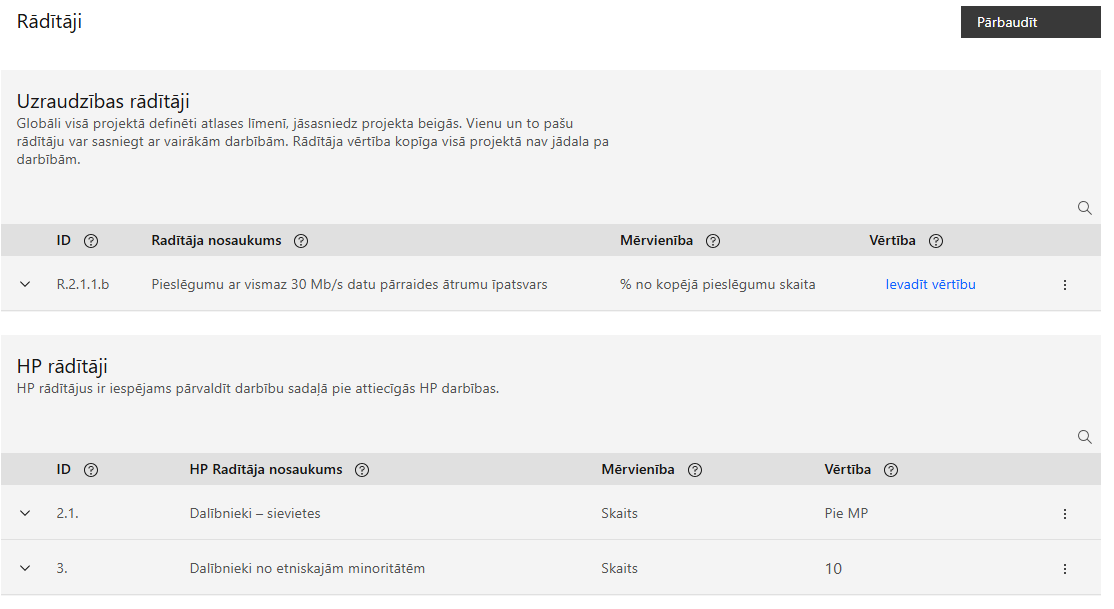The image size is (1114, 609).
Task: Open search in HP rādītāji table
Action: pos(1084,437)
